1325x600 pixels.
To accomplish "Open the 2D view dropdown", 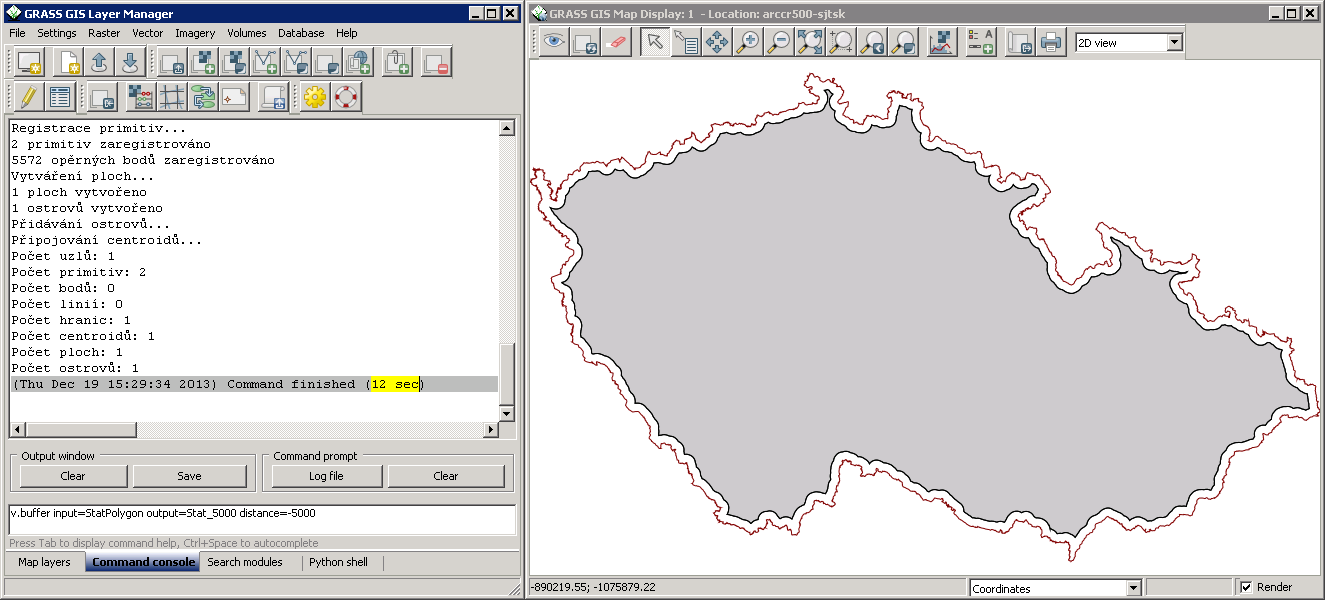I will click(x=1128, y=43).
